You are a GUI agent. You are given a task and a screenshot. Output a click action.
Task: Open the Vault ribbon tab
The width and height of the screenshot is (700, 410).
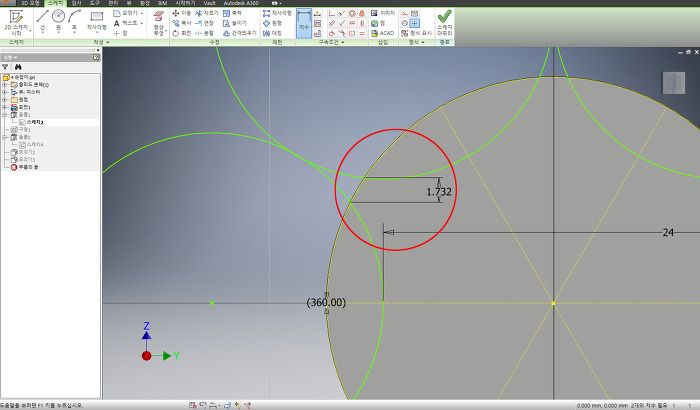[209, 3]
